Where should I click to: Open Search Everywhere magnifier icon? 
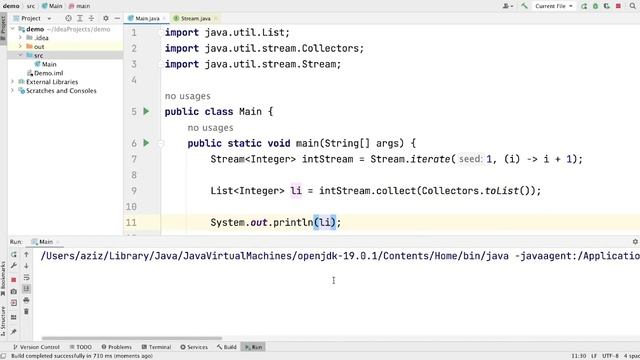(633, 6)
